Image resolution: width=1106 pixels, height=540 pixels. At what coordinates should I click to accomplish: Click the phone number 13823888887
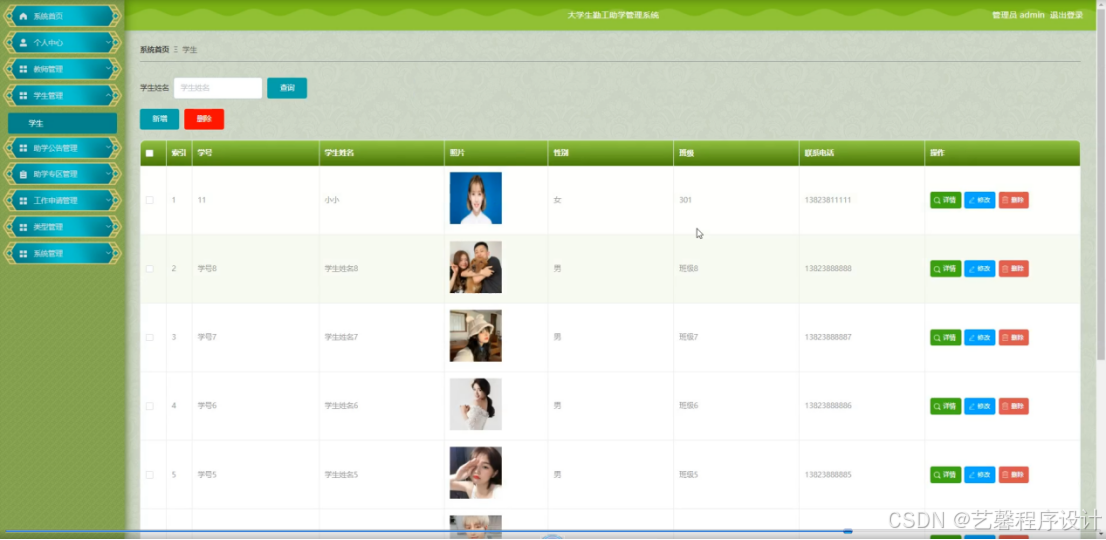click(827, 338)
